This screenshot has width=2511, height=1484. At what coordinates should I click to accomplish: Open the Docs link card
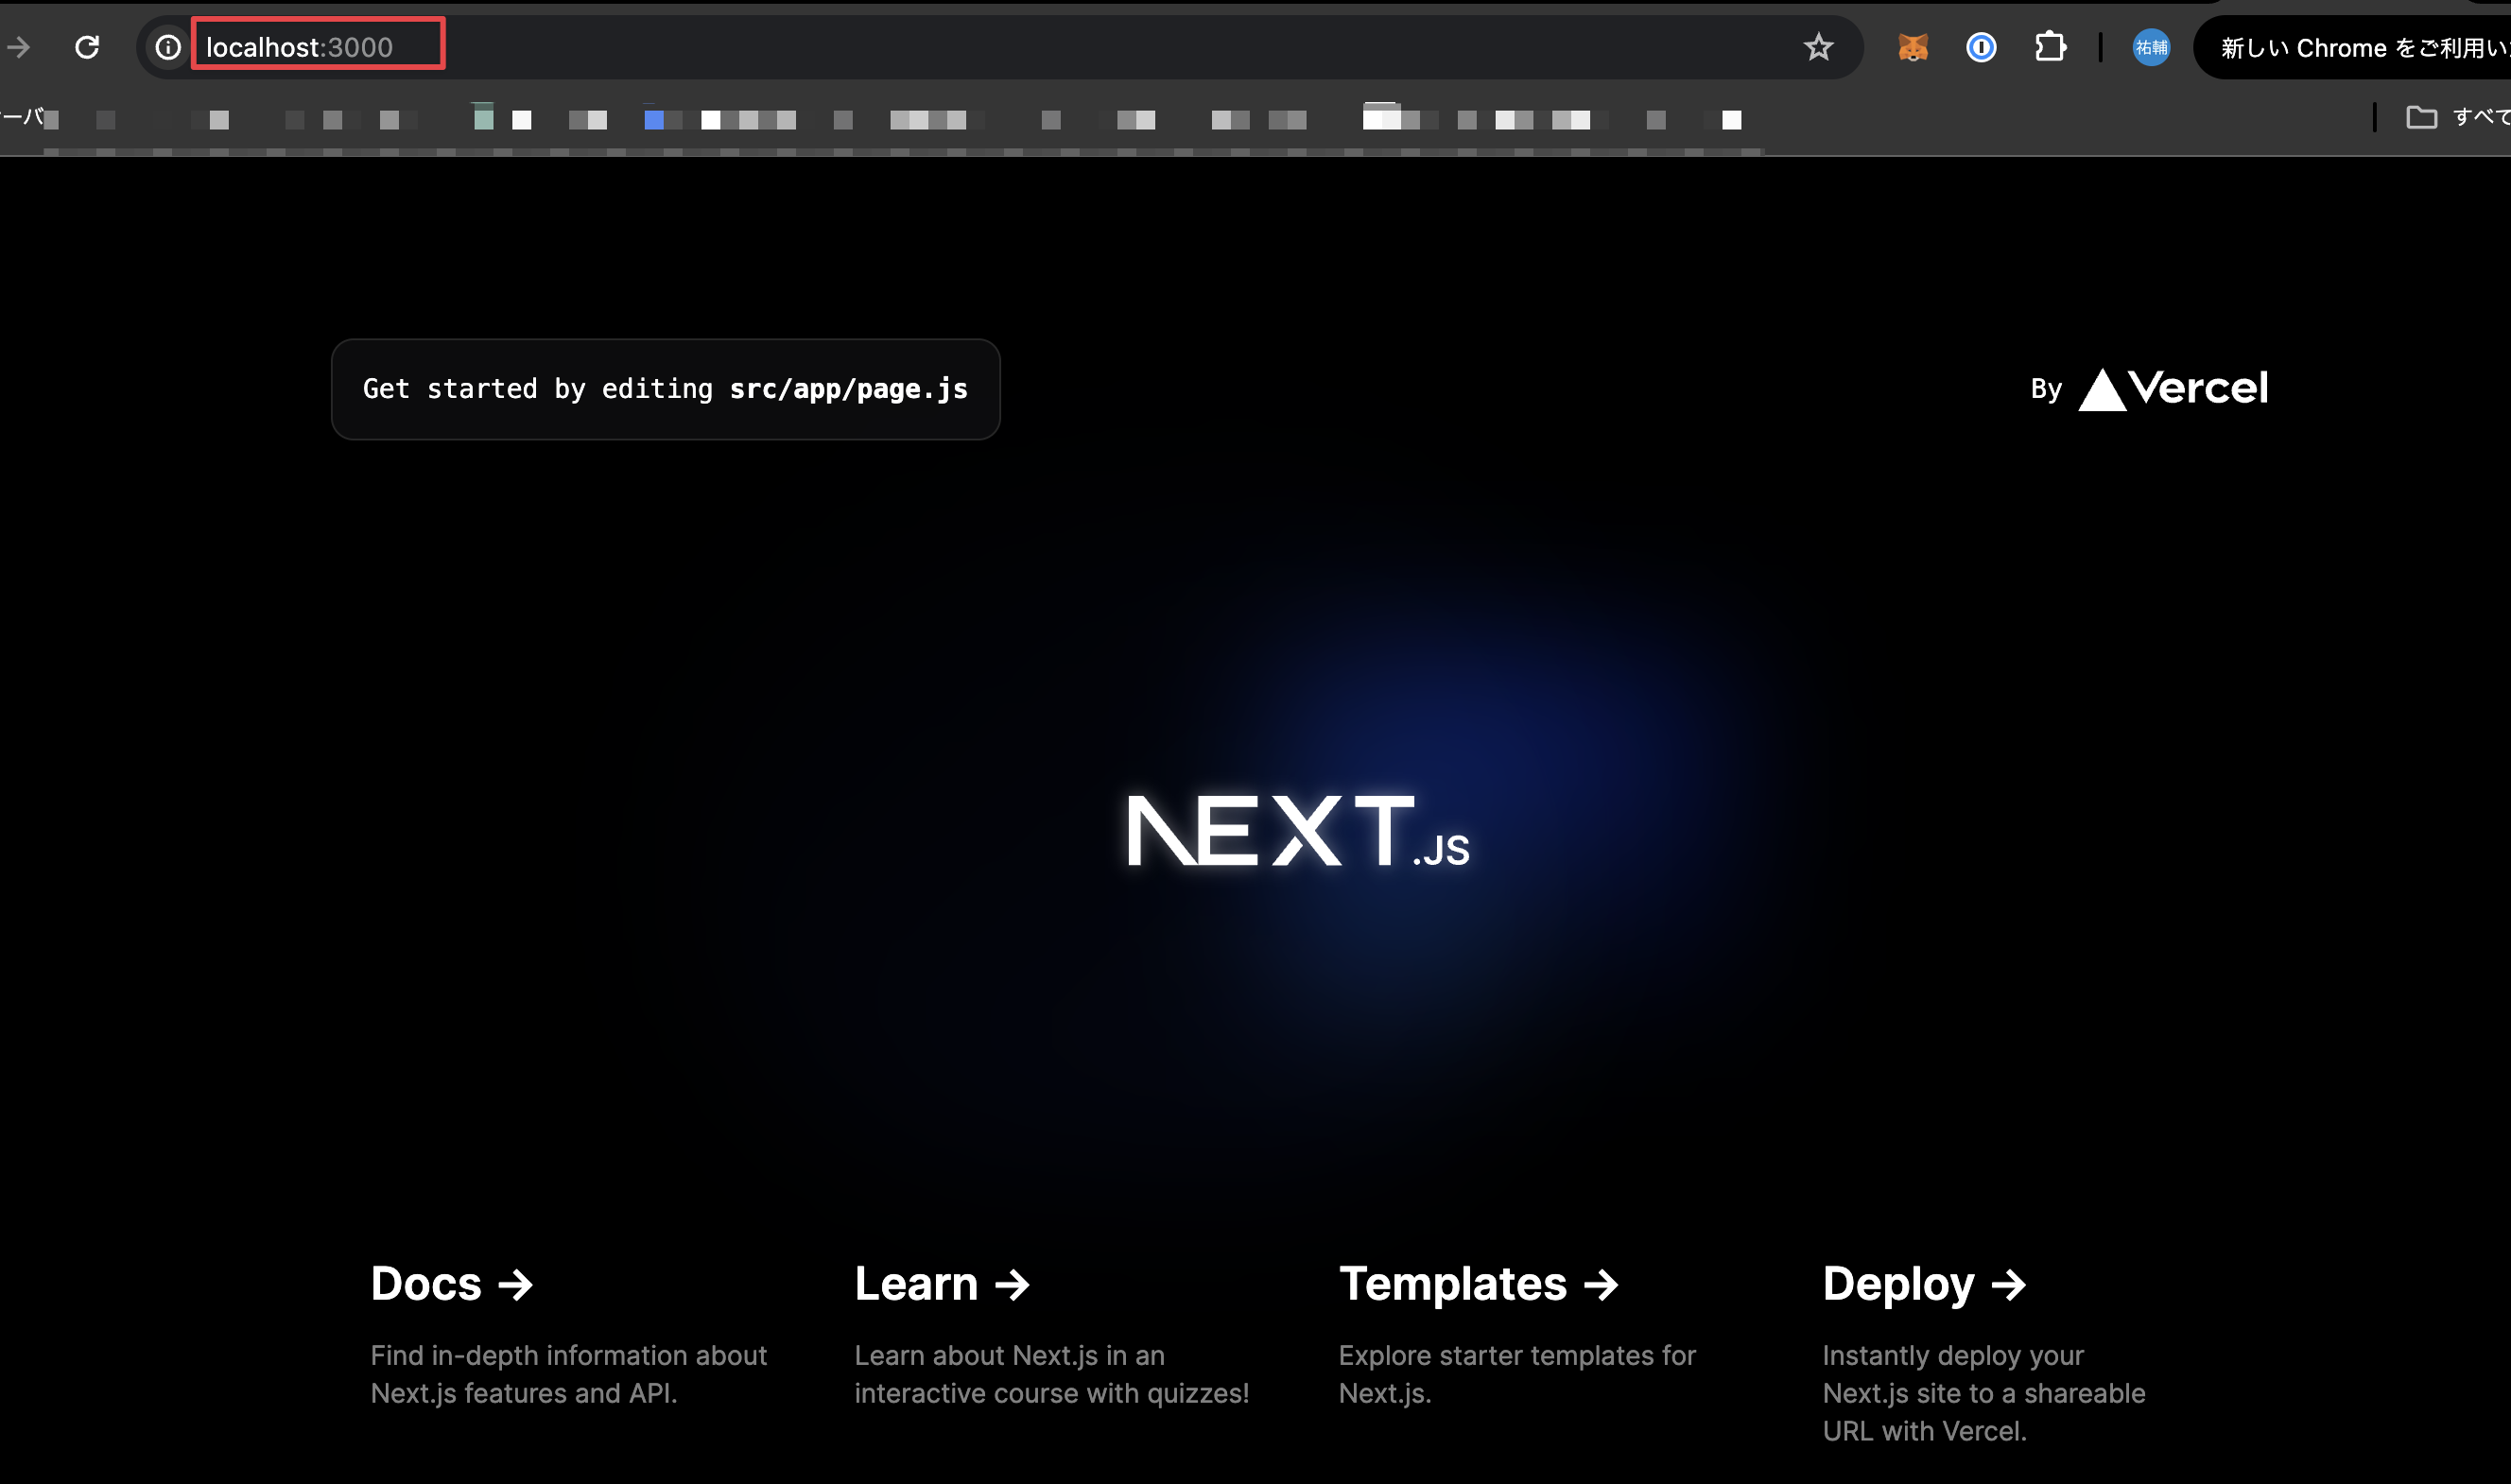570,1335
